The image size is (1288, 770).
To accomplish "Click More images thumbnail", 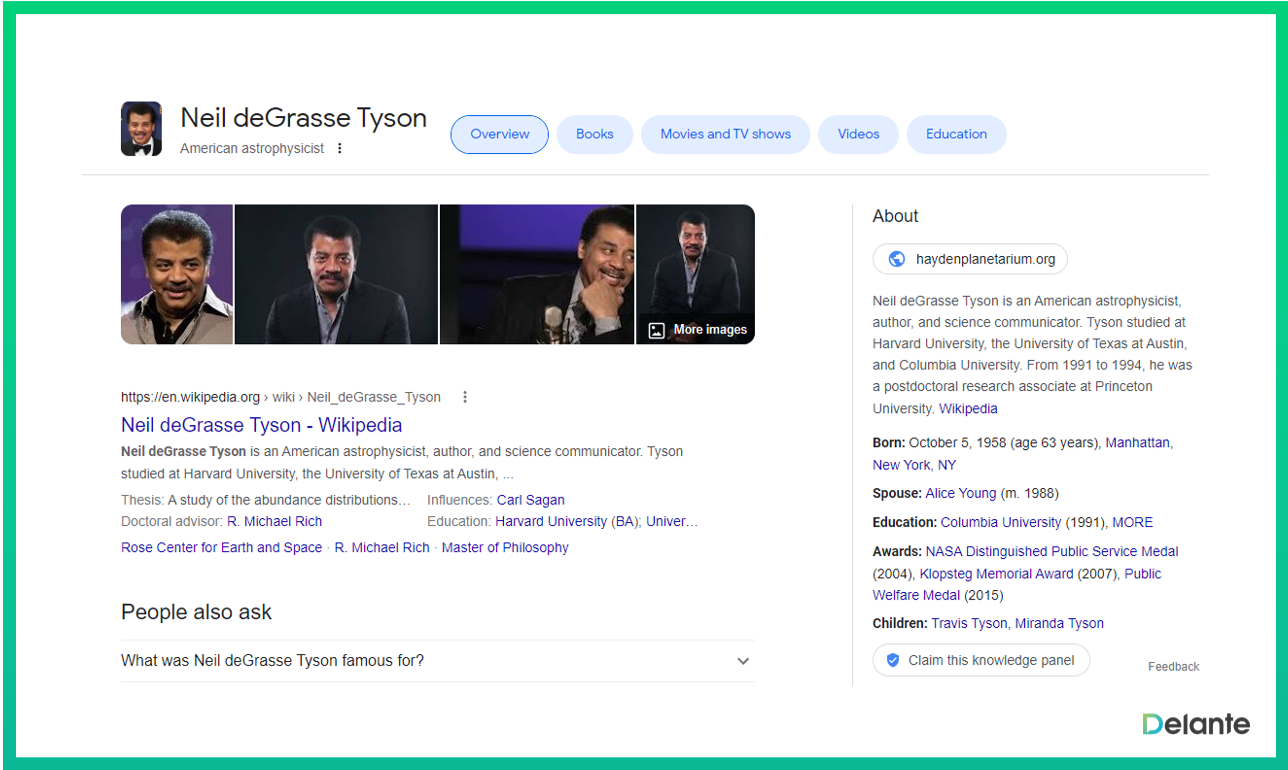I will point(696,274).
